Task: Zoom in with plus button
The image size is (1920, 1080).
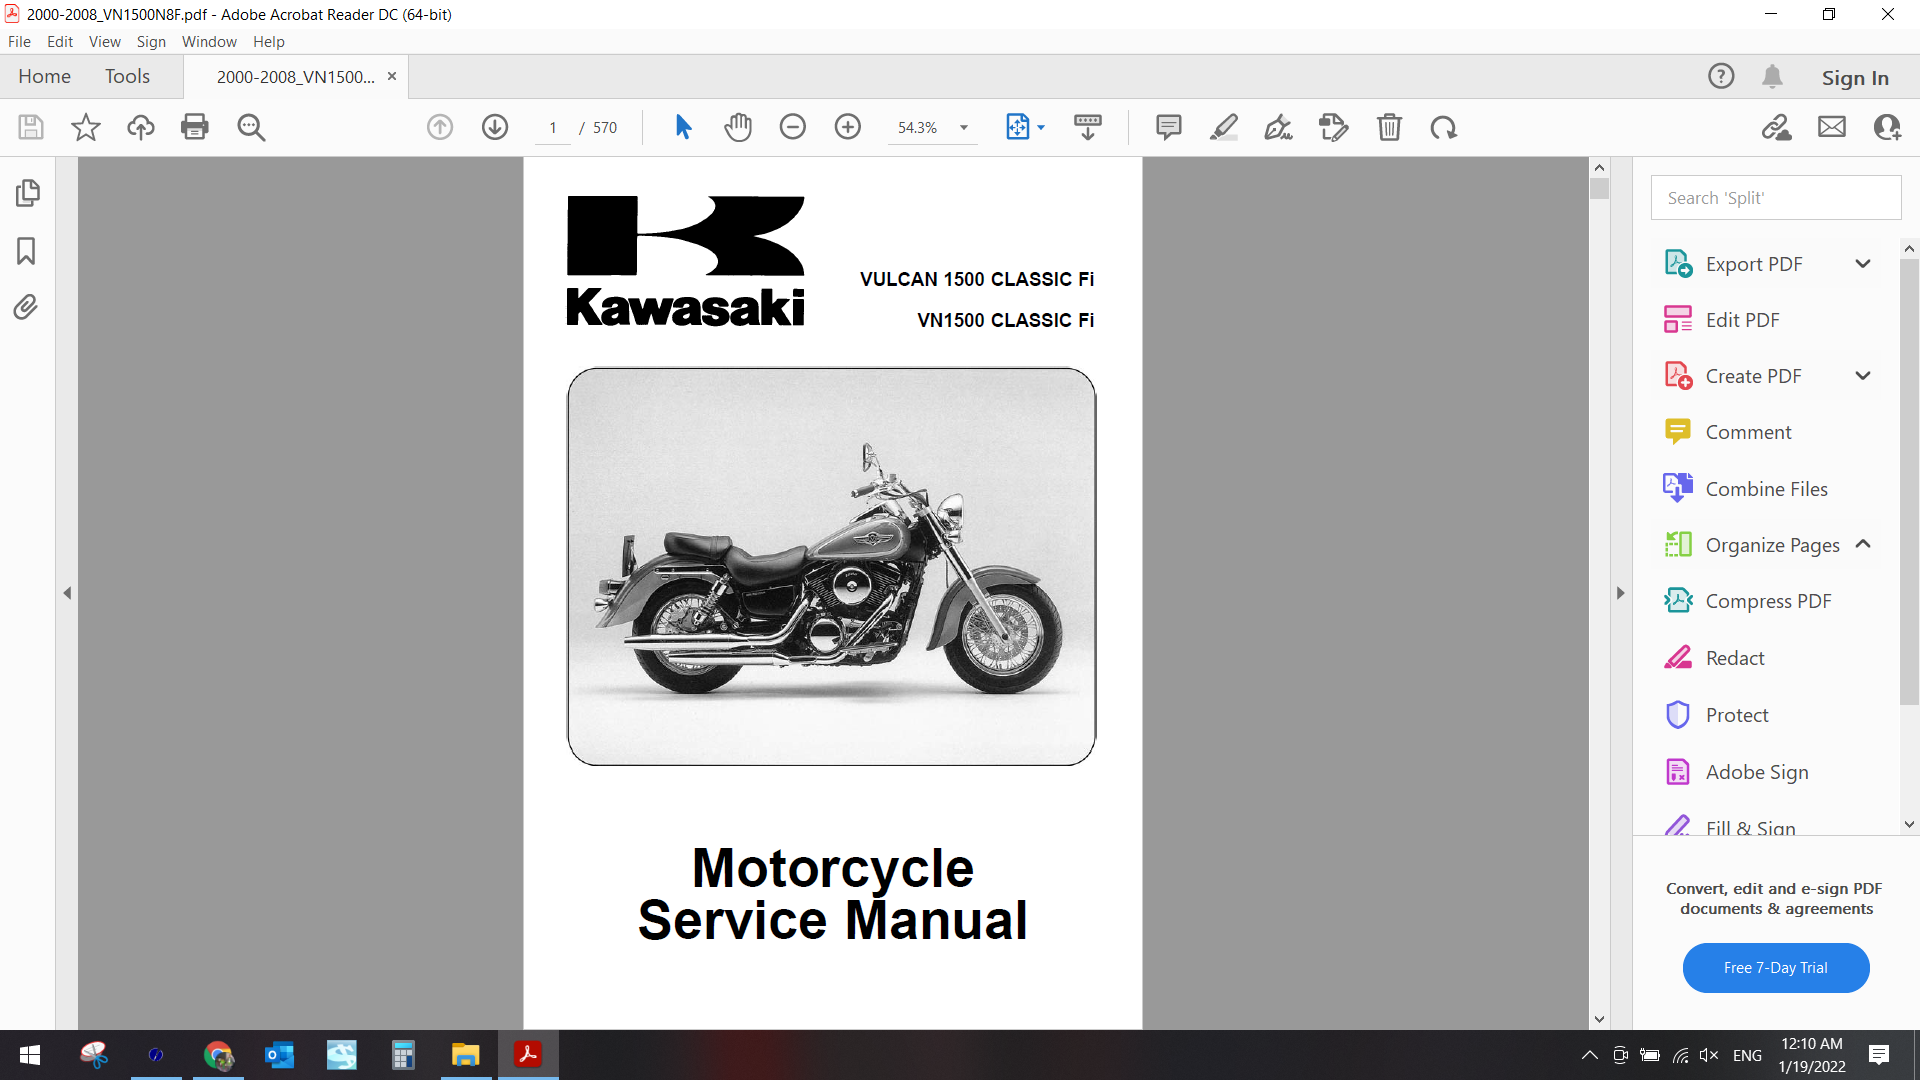Action: 848,127
